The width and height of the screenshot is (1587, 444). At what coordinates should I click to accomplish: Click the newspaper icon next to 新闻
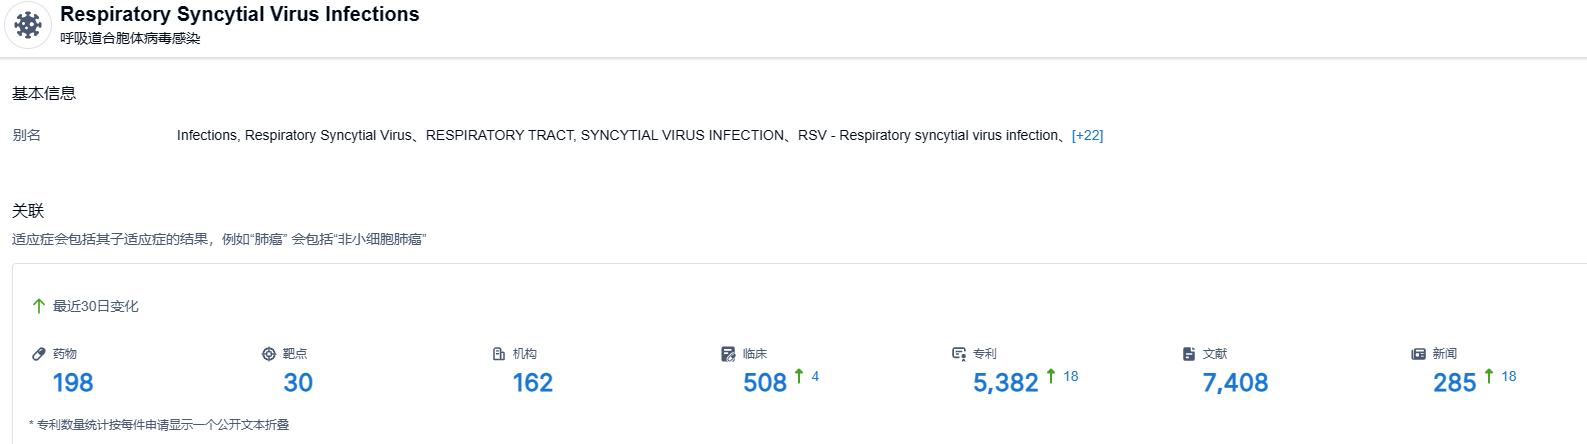(1418, 354)
